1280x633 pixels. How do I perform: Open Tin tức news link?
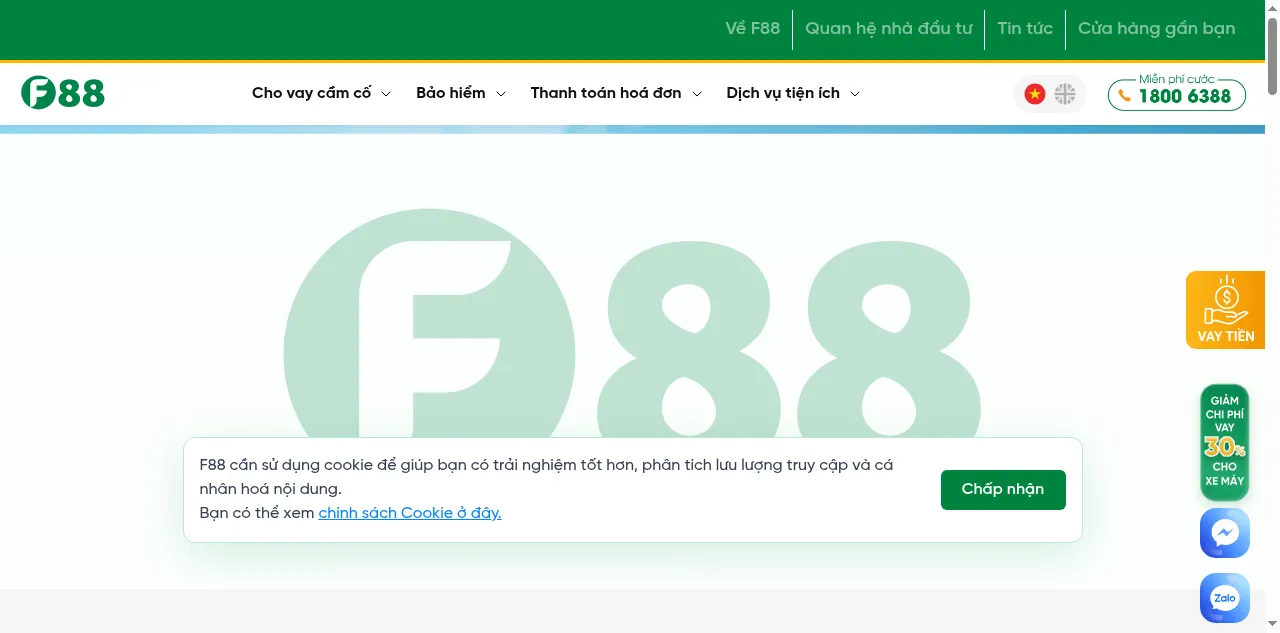click(x=1025, y=29)
